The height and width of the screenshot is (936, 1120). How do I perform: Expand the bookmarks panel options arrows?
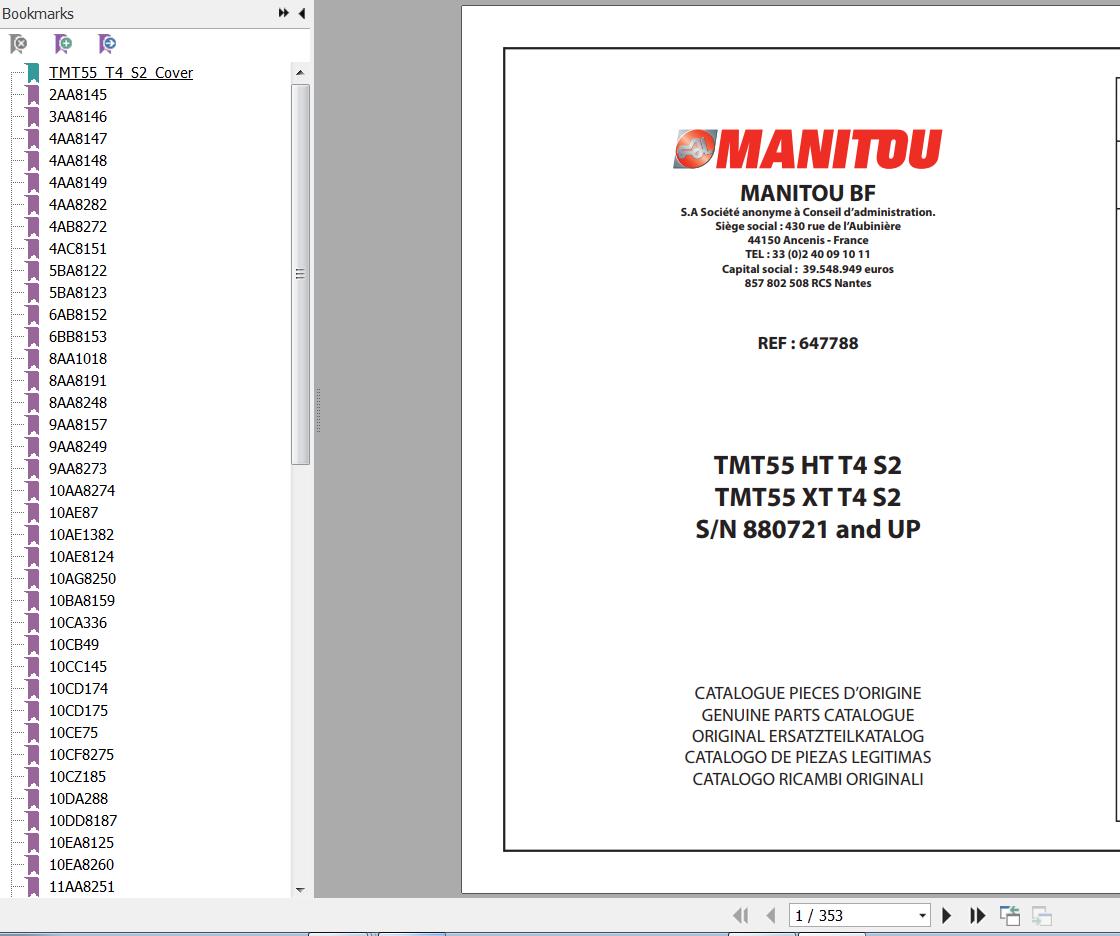pos(284,13)
